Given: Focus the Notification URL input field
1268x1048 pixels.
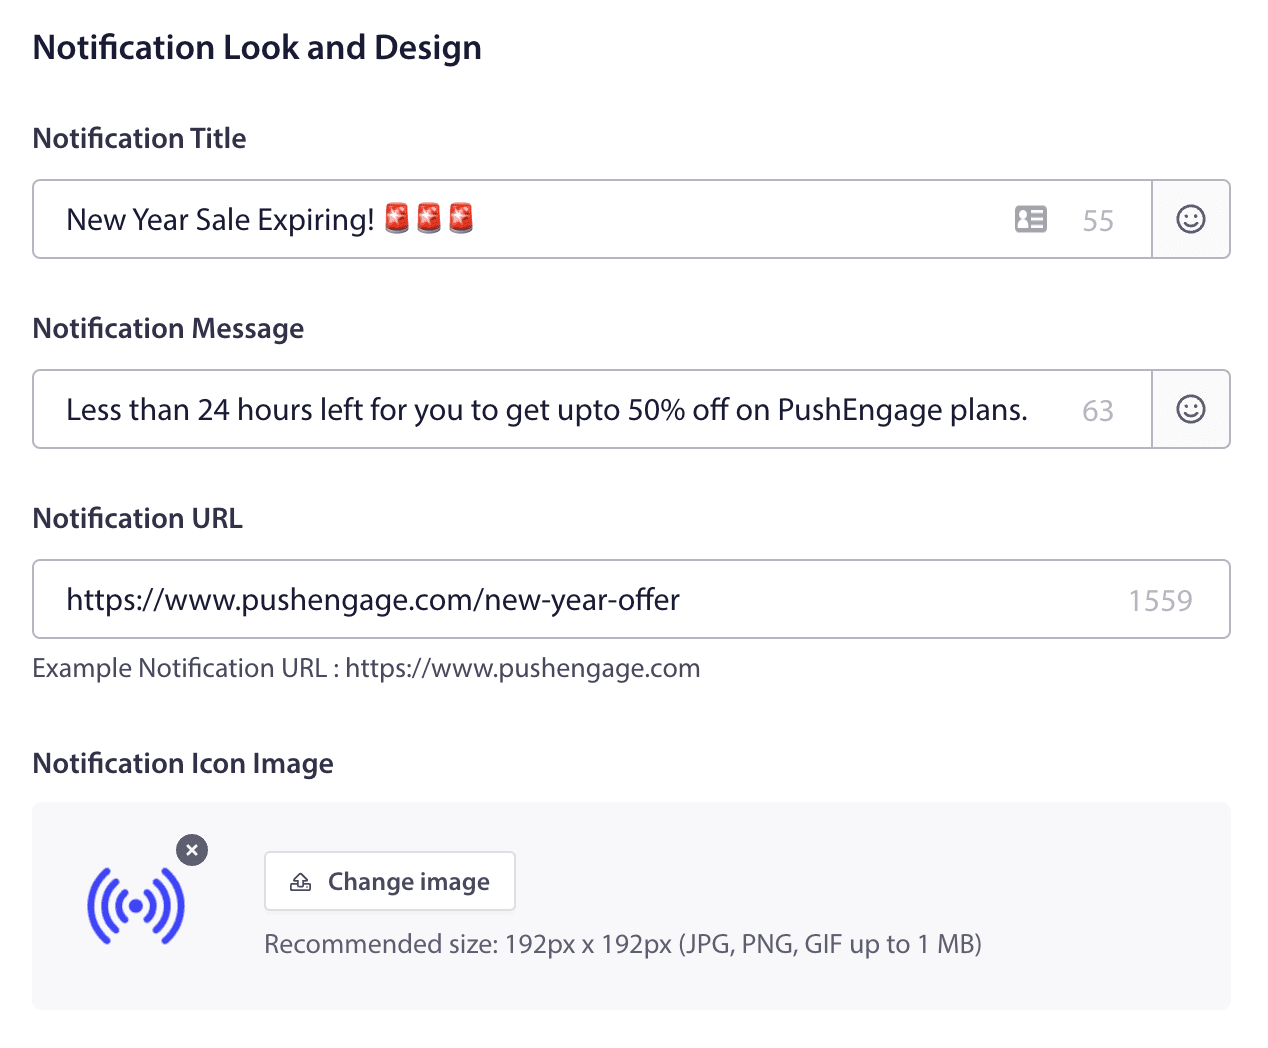Looking at the screenshot, I should point(631,599).
